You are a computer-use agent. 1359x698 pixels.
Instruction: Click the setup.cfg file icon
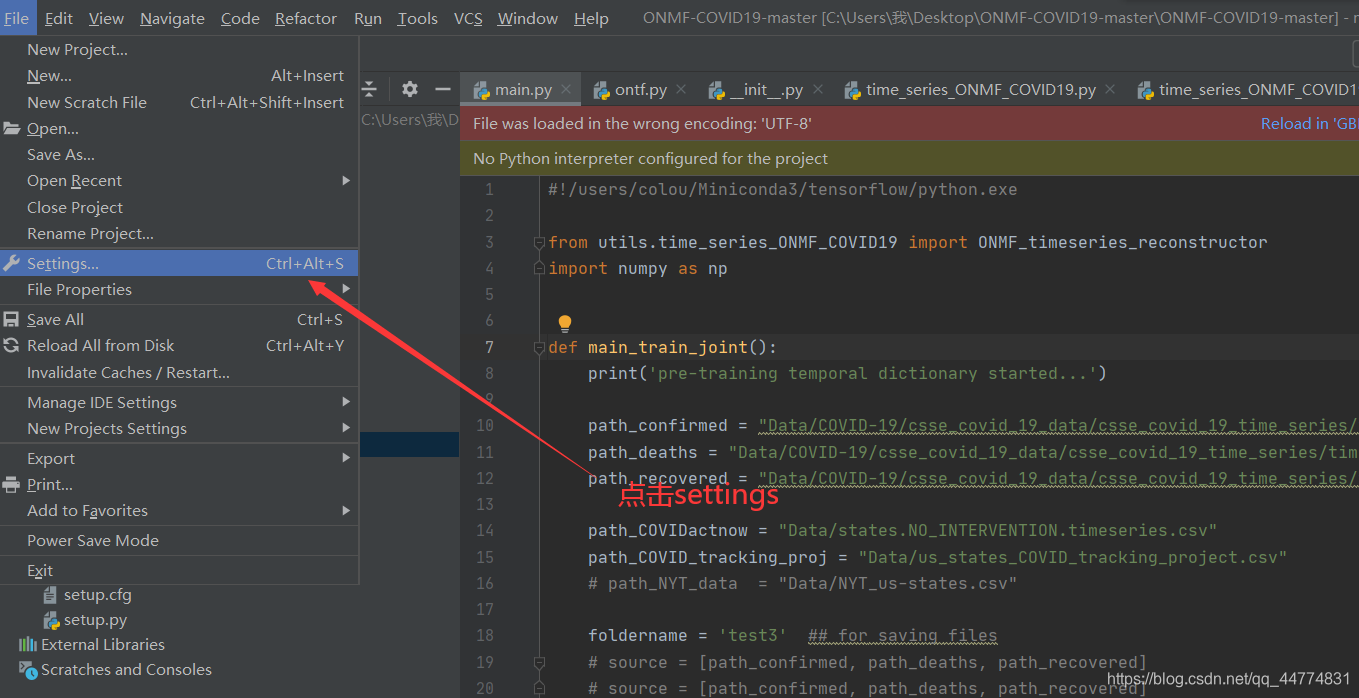pos(50,594)
